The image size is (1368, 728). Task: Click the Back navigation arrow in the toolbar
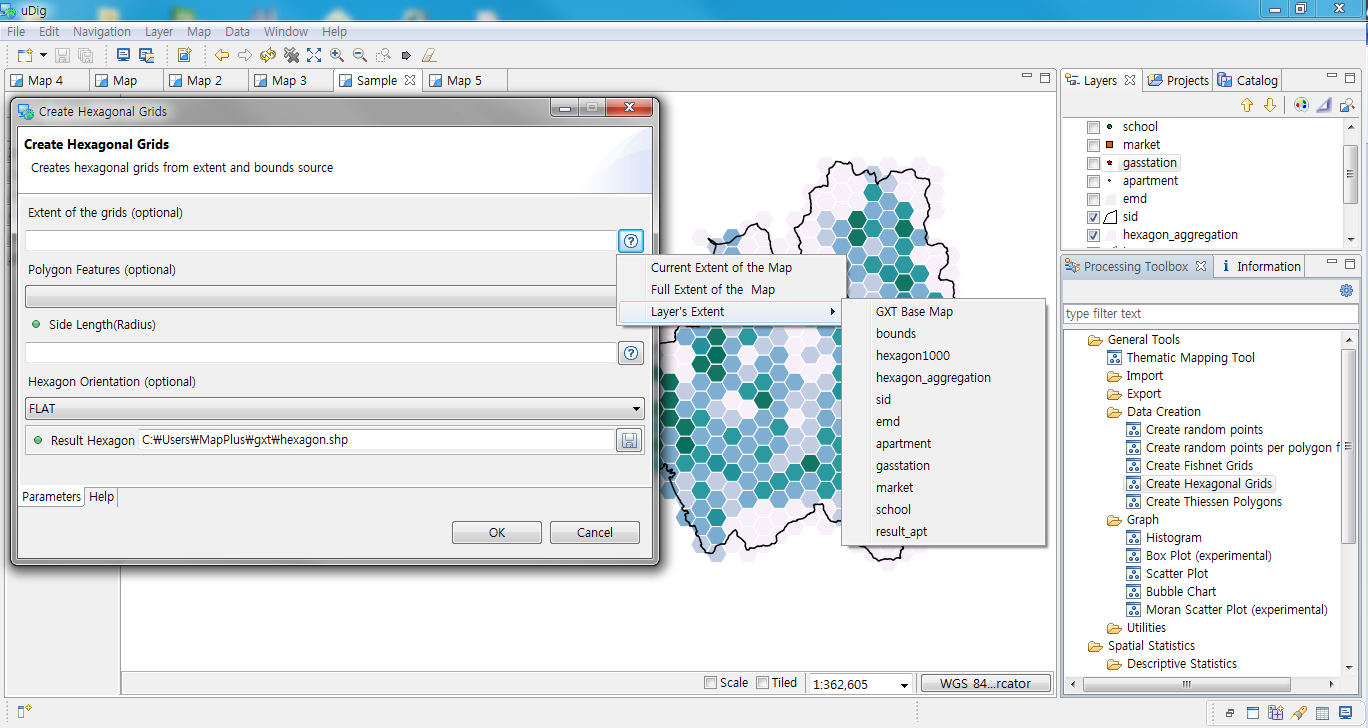222,55
